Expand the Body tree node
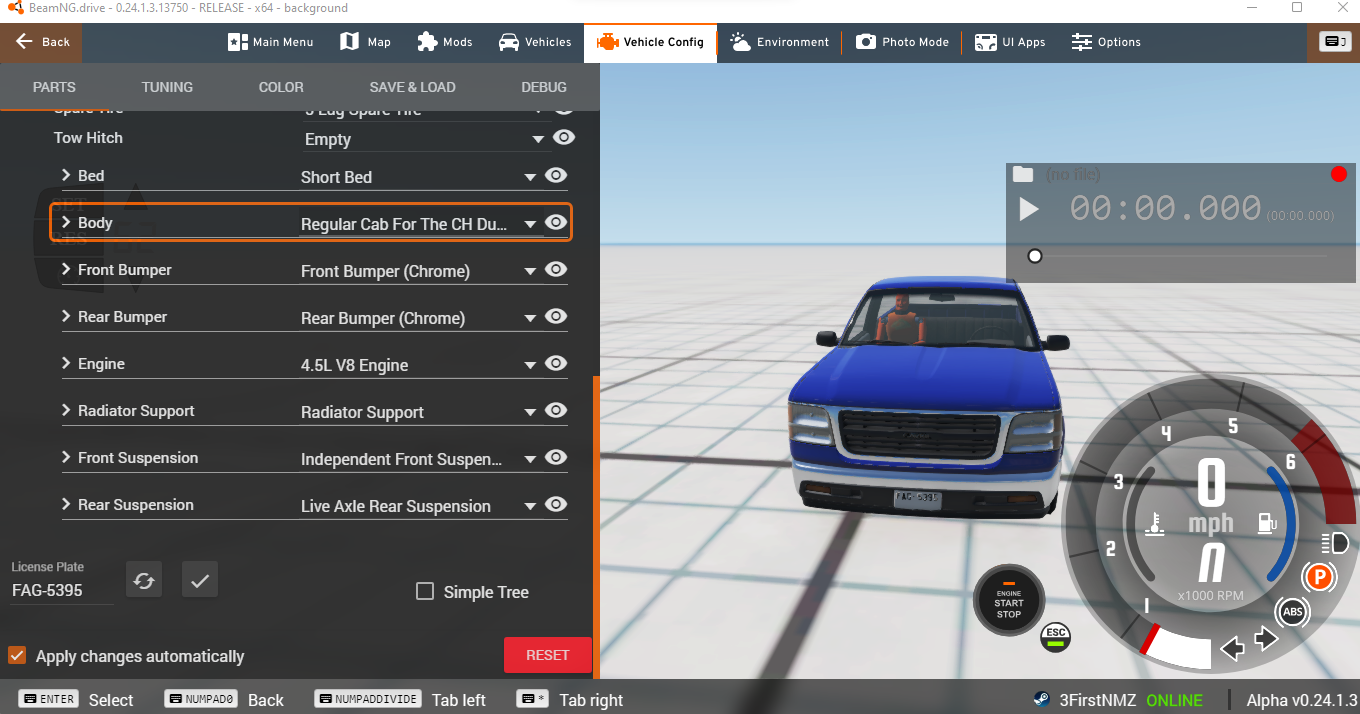Image resolution: width=1360 pixels, height=714 pixels. click(x=66, y=222)
